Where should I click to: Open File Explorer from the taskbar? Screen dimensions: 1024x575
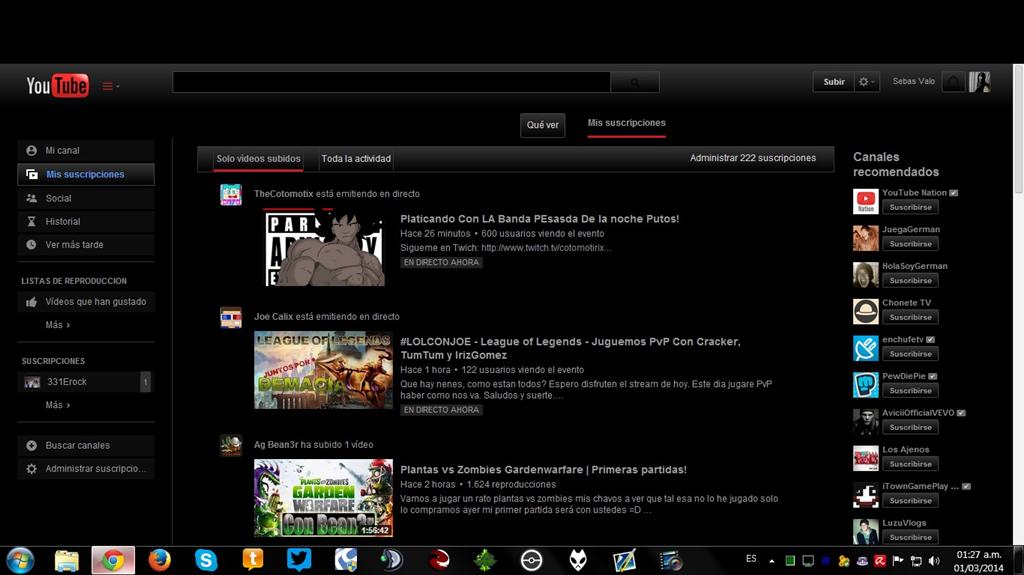click(67, 561)
